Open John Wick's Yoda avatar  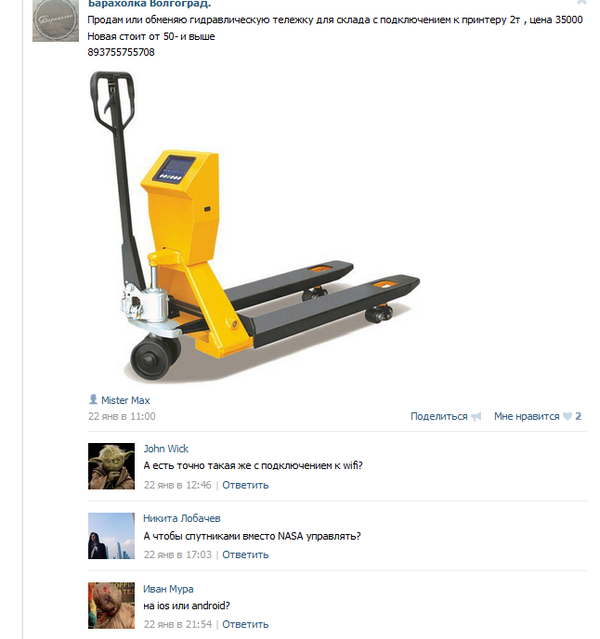[x=111, y=466]
